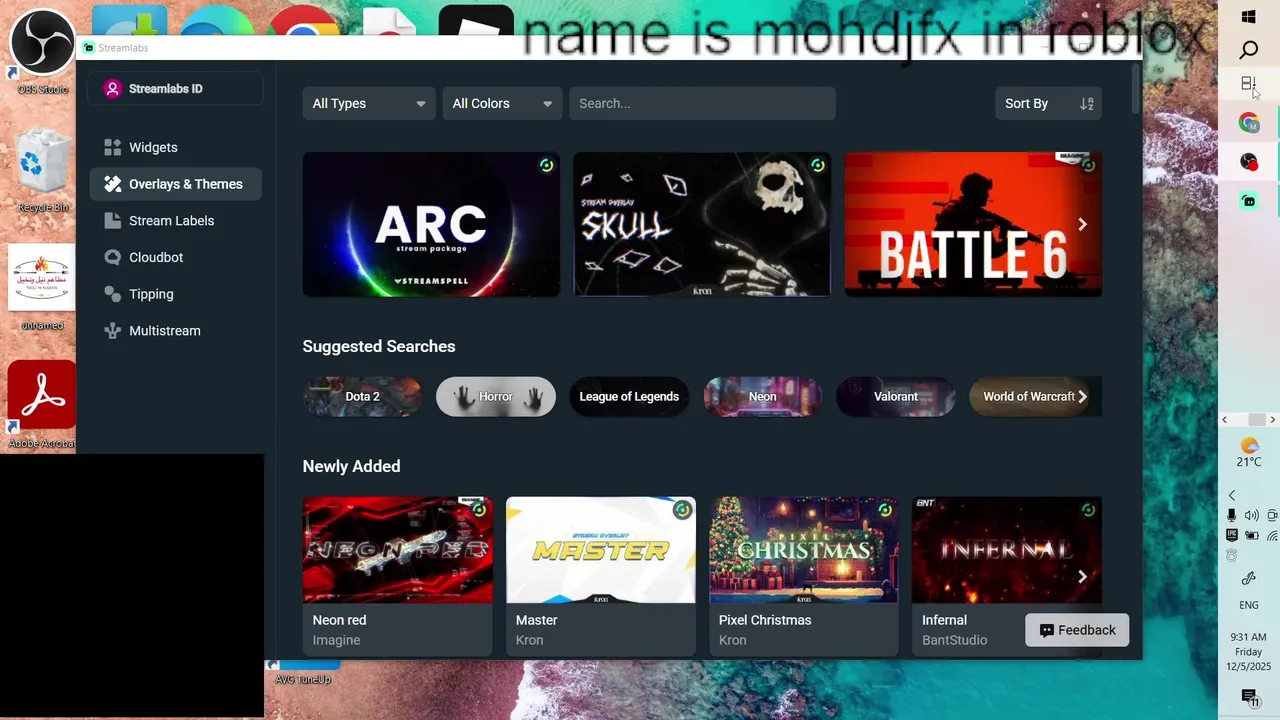Open the Tipping section

click(x=175, y=294)
